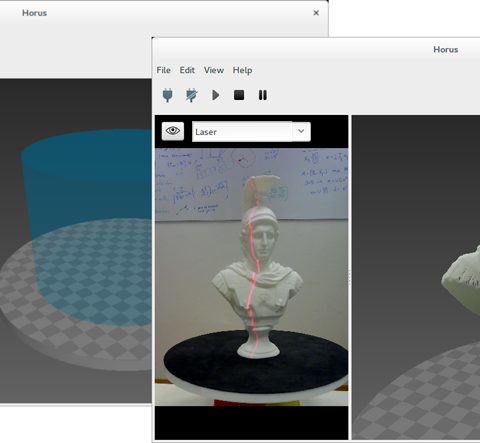The image size is (480, 443).
Task: Click the background Horus window title
Action: [x=34, y=13]
